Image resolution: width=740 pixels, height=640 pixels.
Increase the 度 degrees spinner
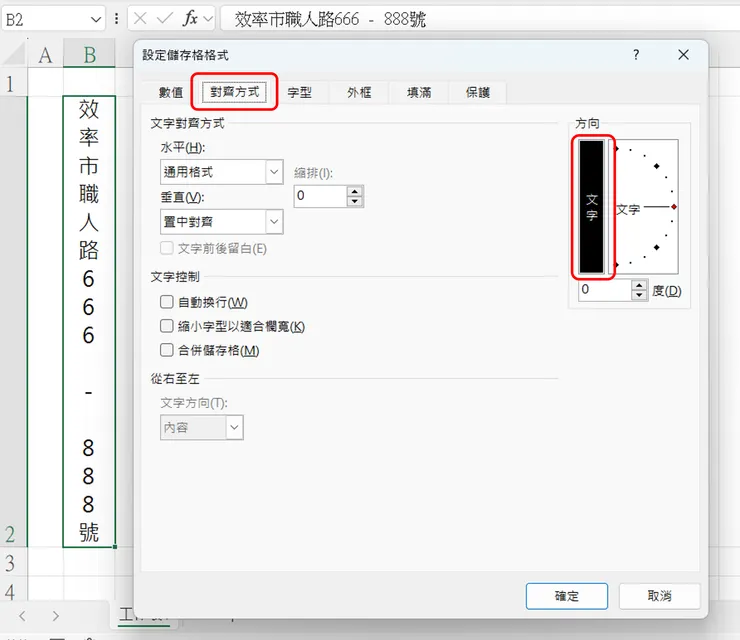[x=639, y=285]
